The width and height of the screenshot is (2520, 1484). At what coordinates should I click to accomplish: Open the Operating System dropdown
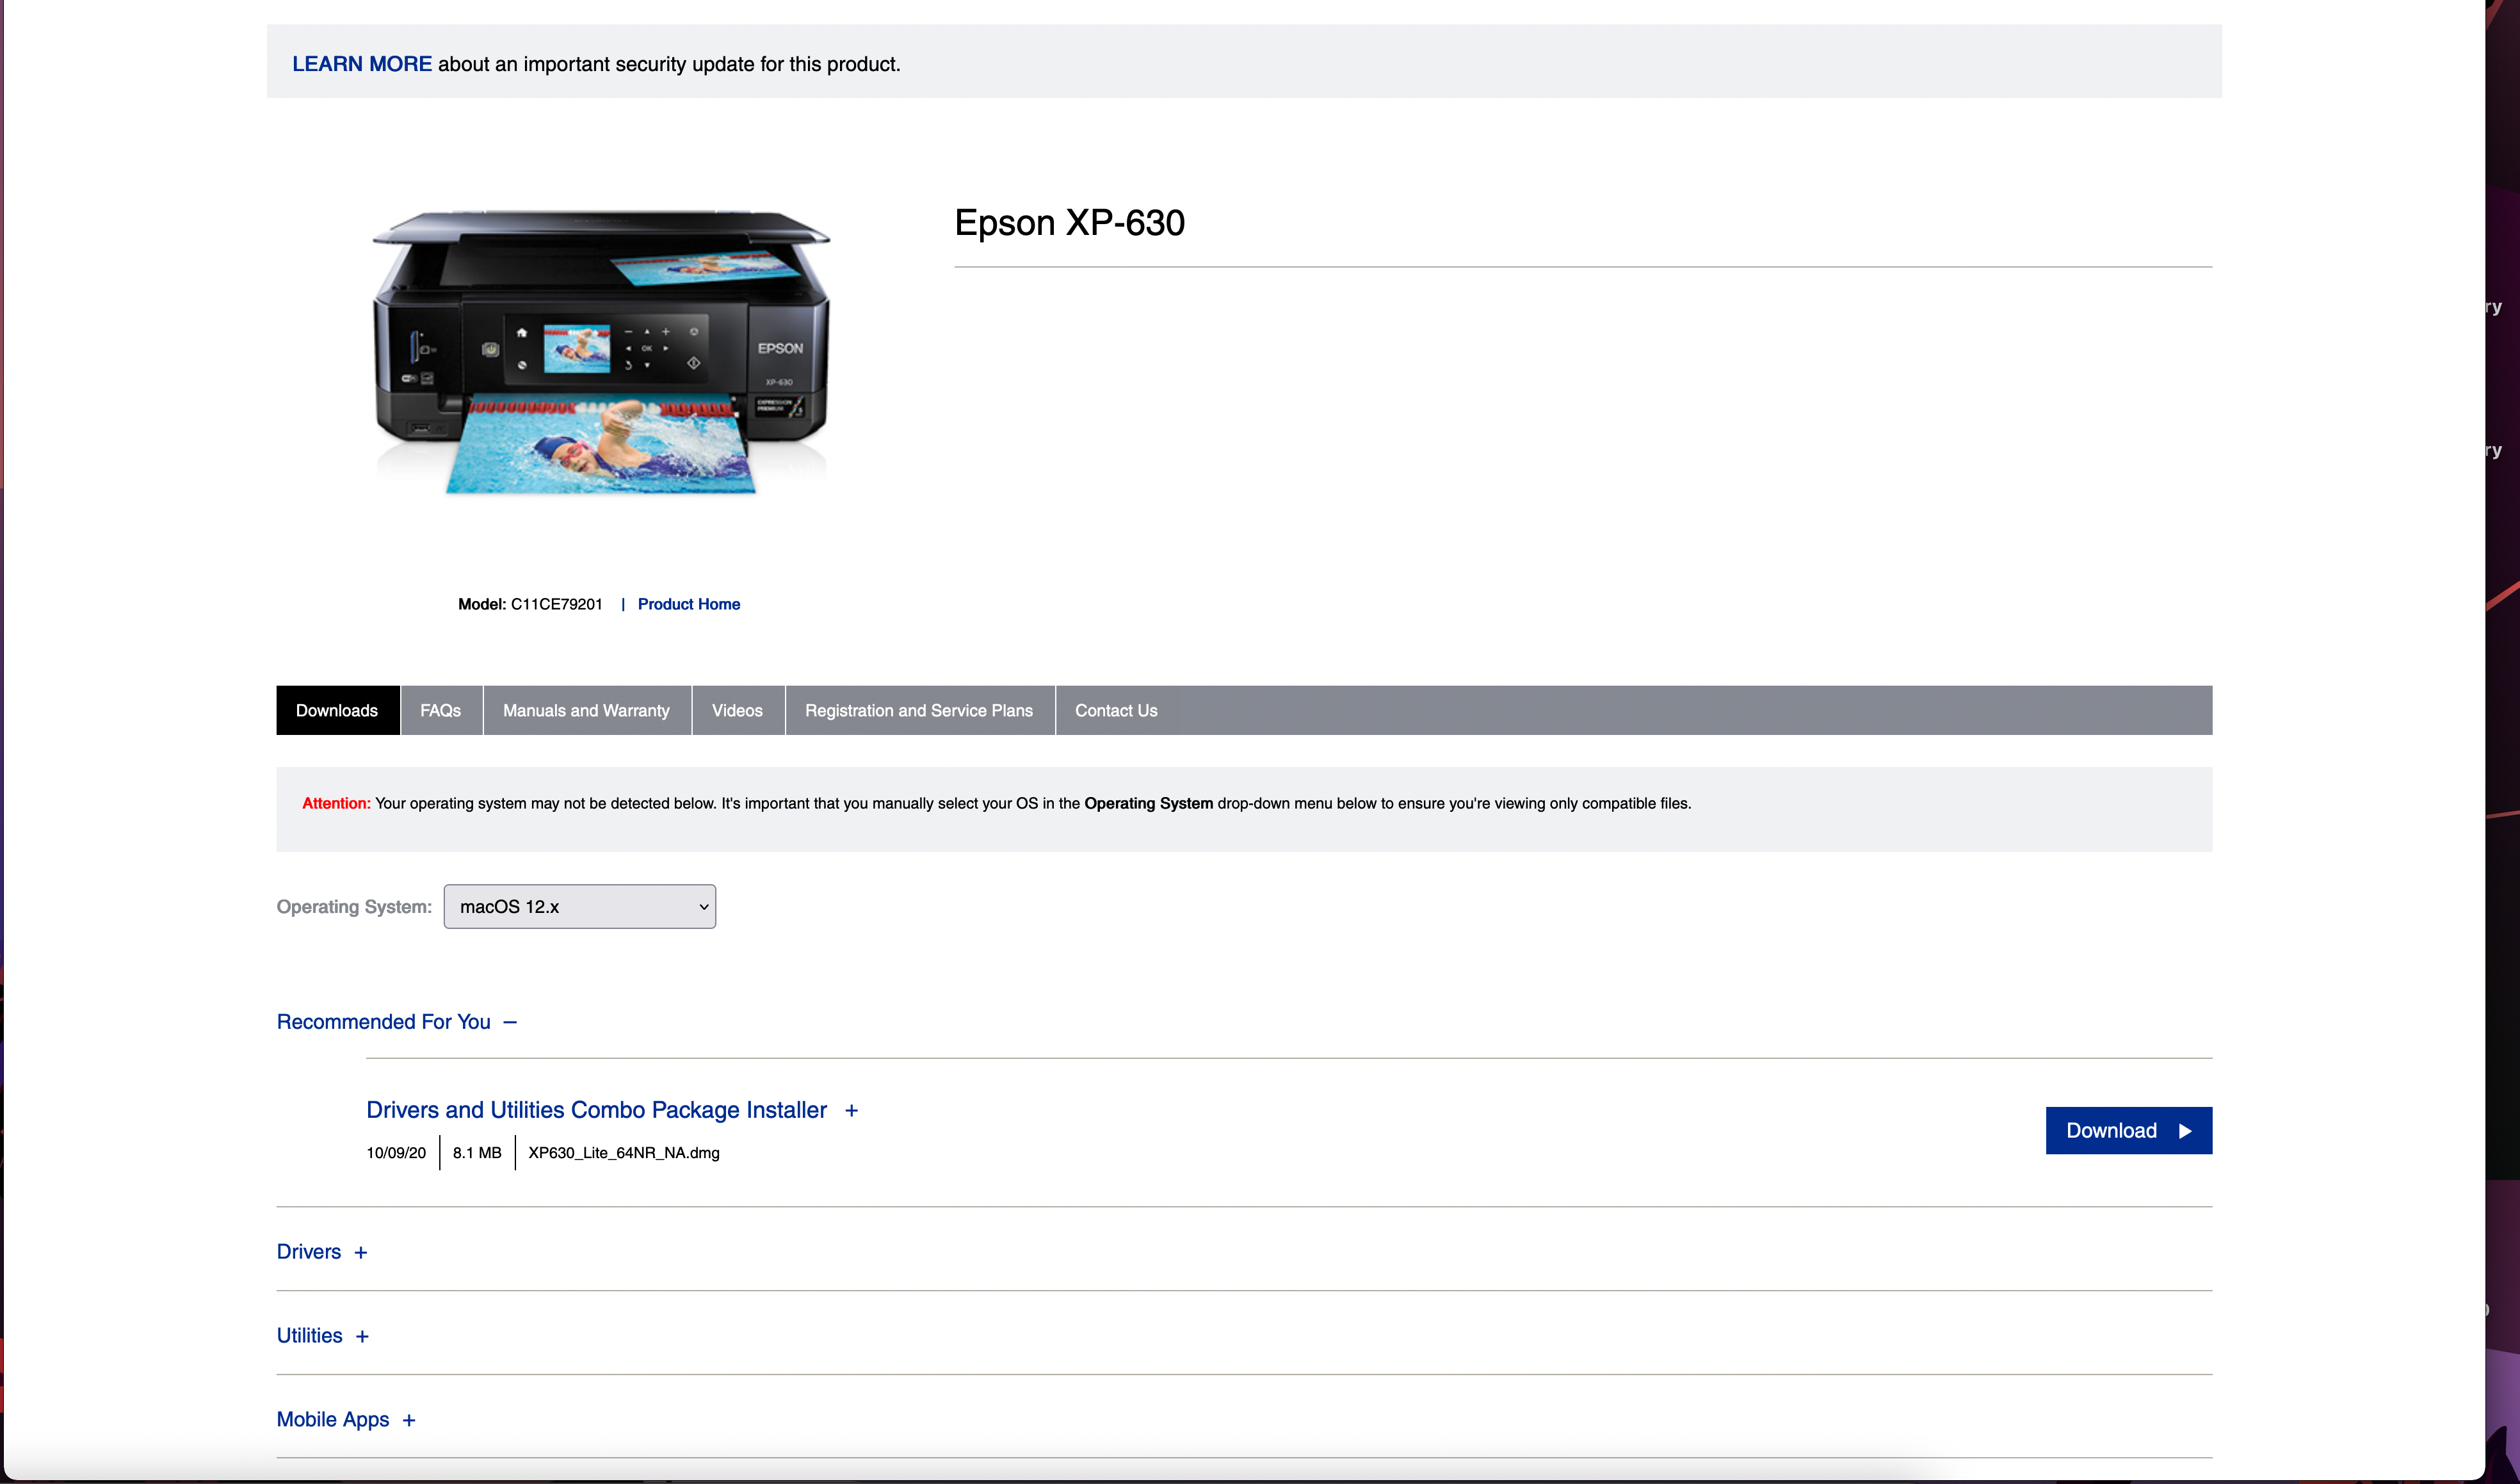579,906
